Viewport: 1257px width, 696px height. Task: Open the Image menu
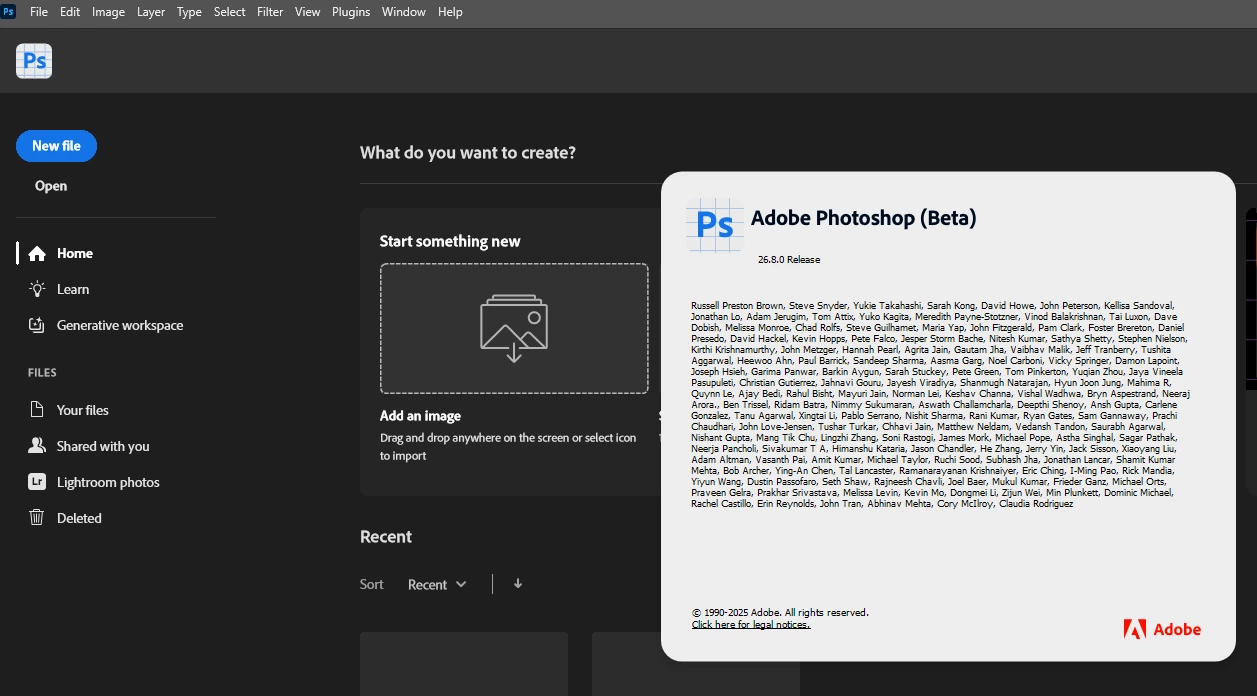click(x=108, y=12)
